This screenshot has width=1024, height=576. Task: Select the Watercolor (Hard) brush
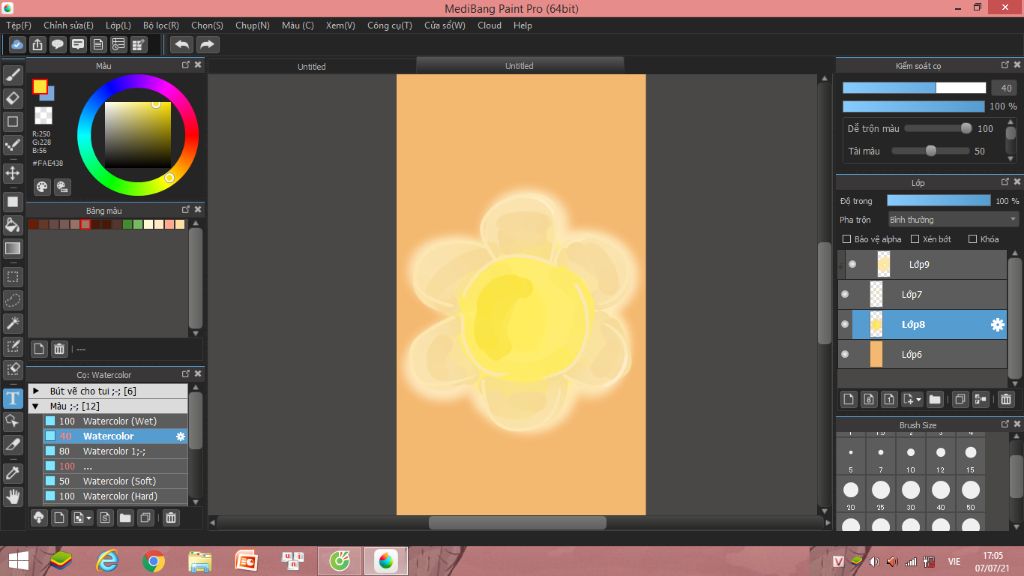point(116,496)
